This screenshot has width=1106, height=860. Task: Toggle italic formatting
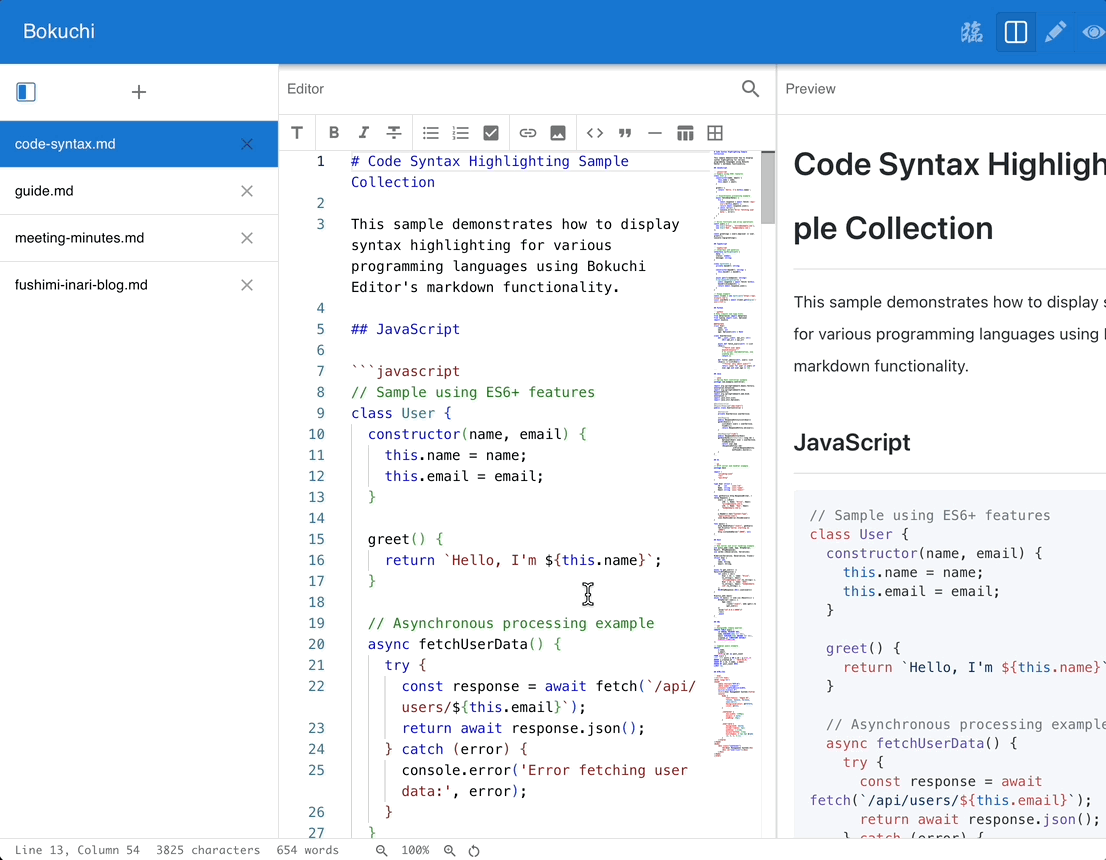click(x=364, y=133)
